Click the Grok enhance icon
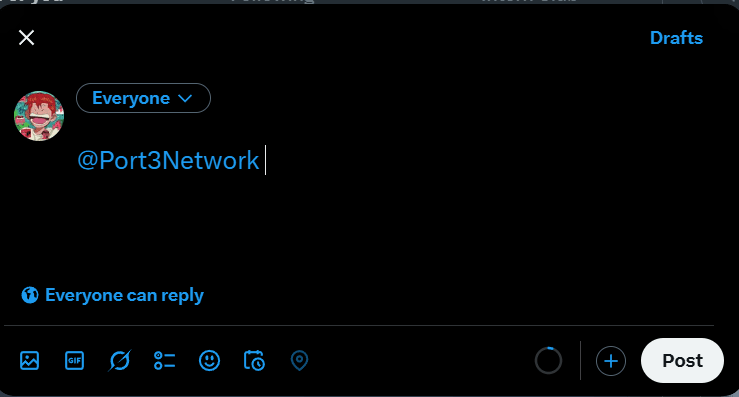Image resolution: width=739 pixels, height=397 pixels. 120,361
